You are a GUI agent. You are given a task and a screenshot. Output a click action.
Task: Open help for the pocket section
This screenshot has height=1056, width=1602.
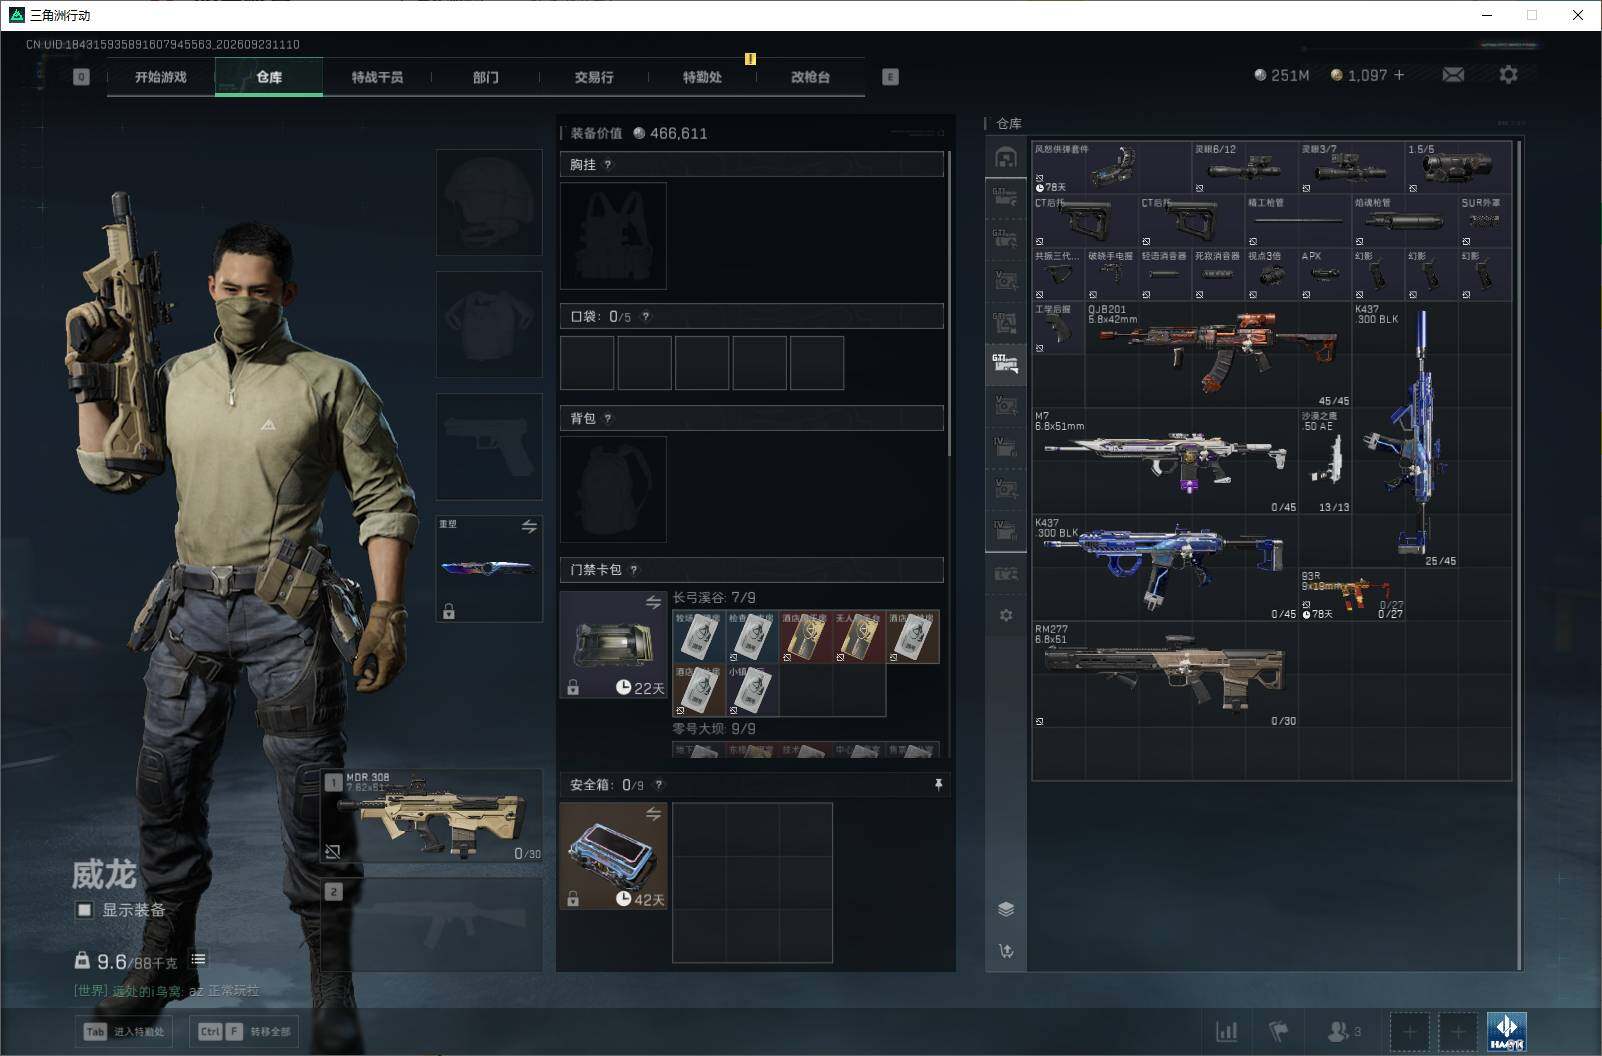646,317
